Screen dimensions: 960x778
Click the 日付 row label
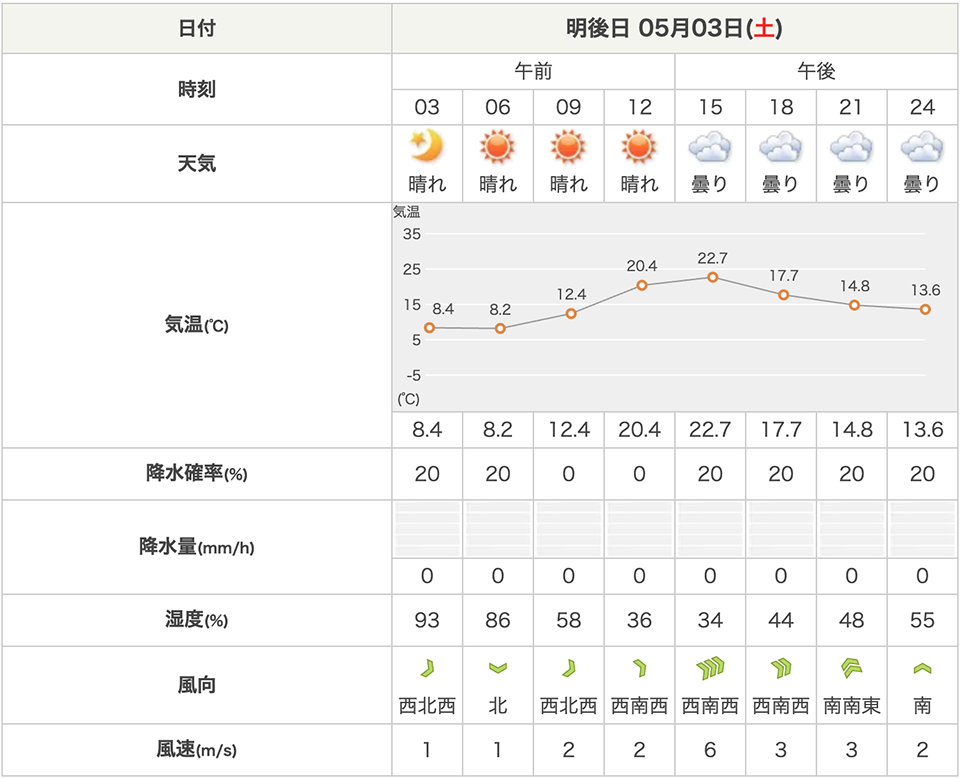(x=197, y=28)
